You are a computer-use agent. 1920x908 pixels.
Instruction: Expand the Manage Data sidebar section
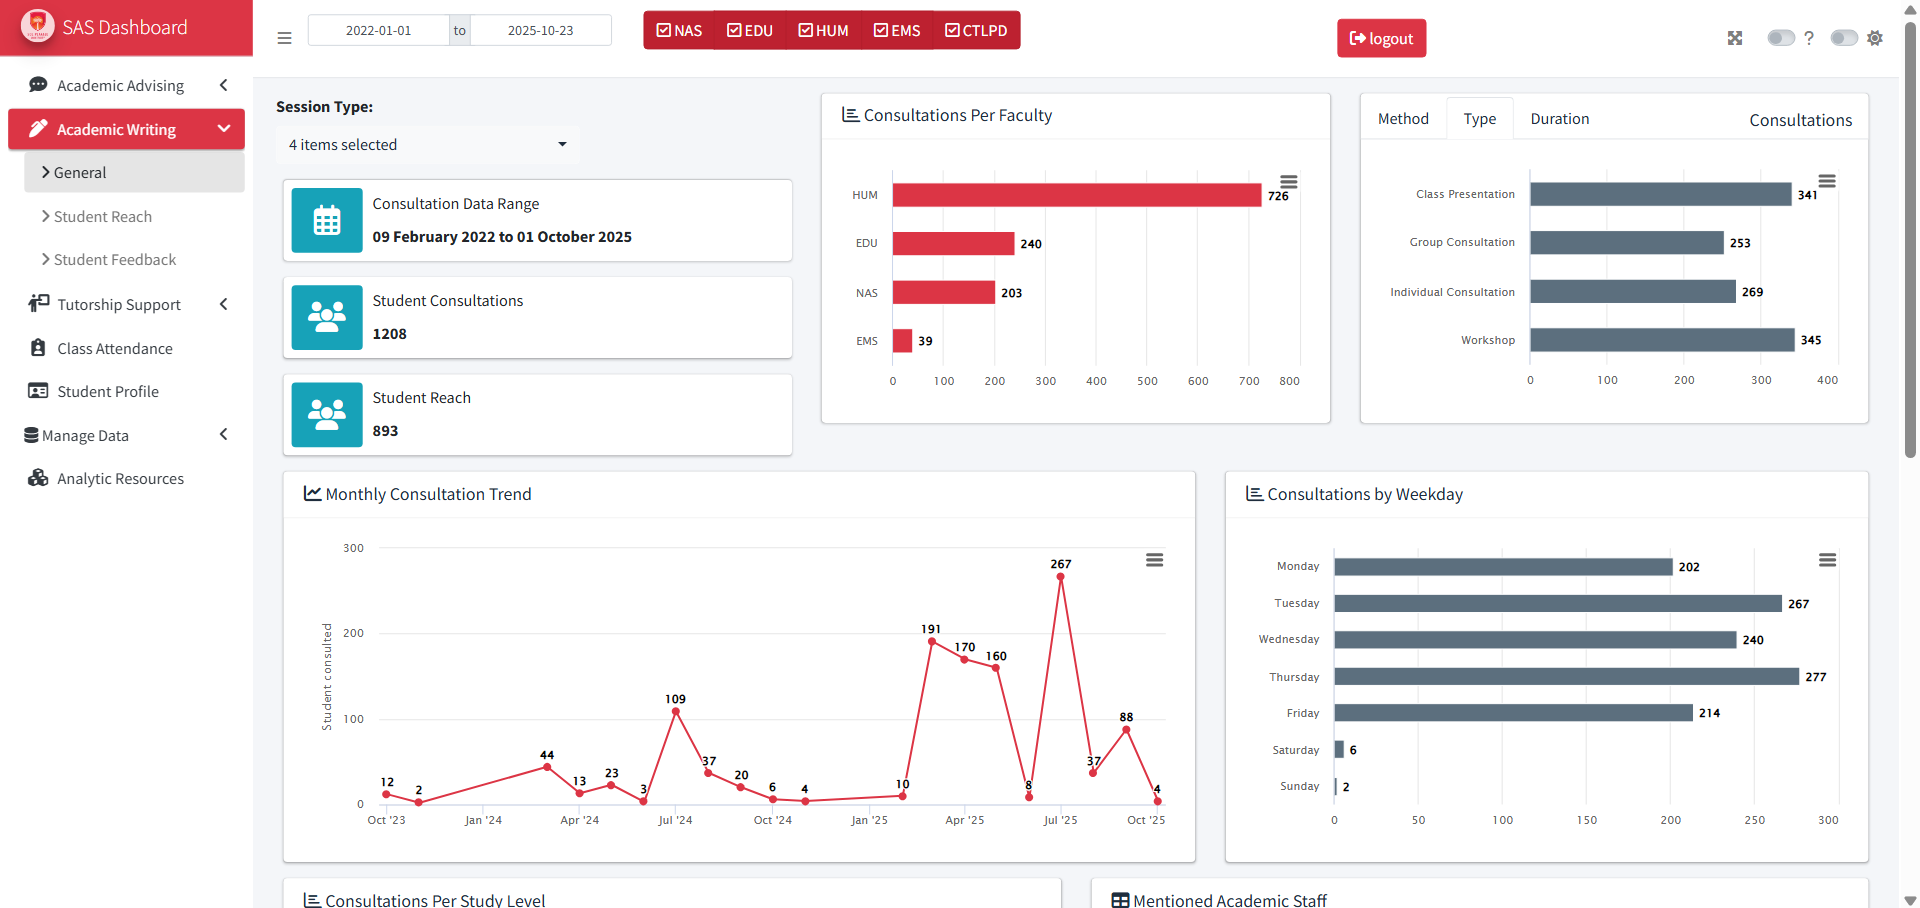224,435
